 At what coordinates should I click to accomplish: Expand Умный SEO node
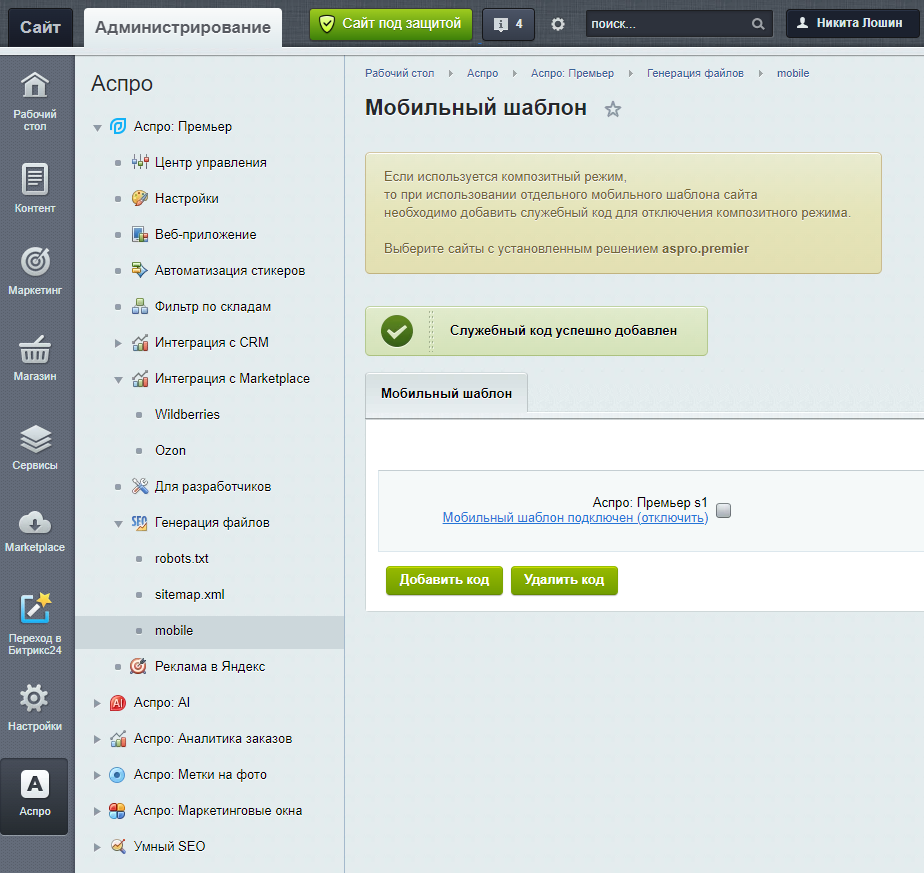click(97, 846)
